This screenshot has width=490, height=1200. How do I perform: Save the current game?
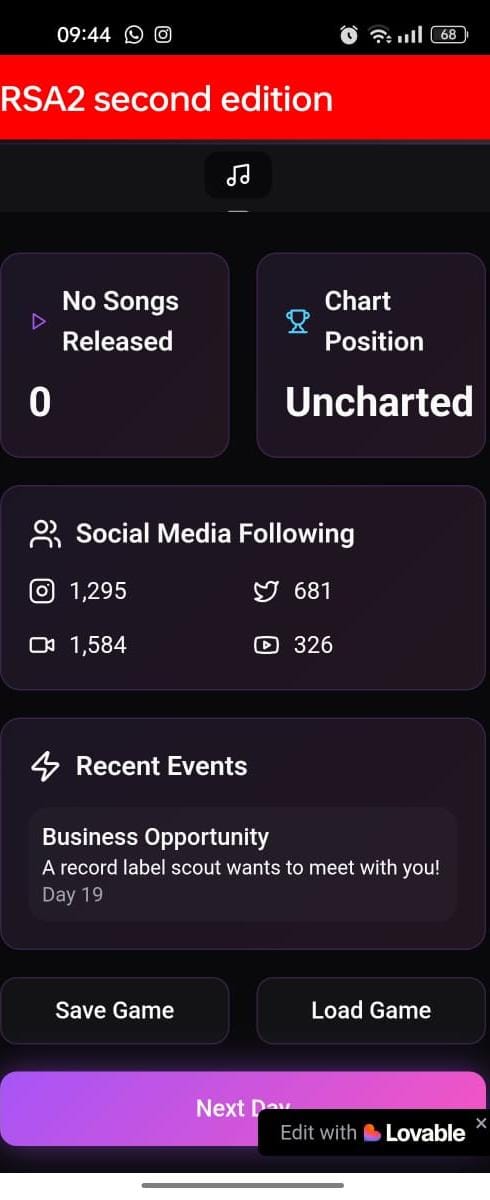(x=115, y=1010)
